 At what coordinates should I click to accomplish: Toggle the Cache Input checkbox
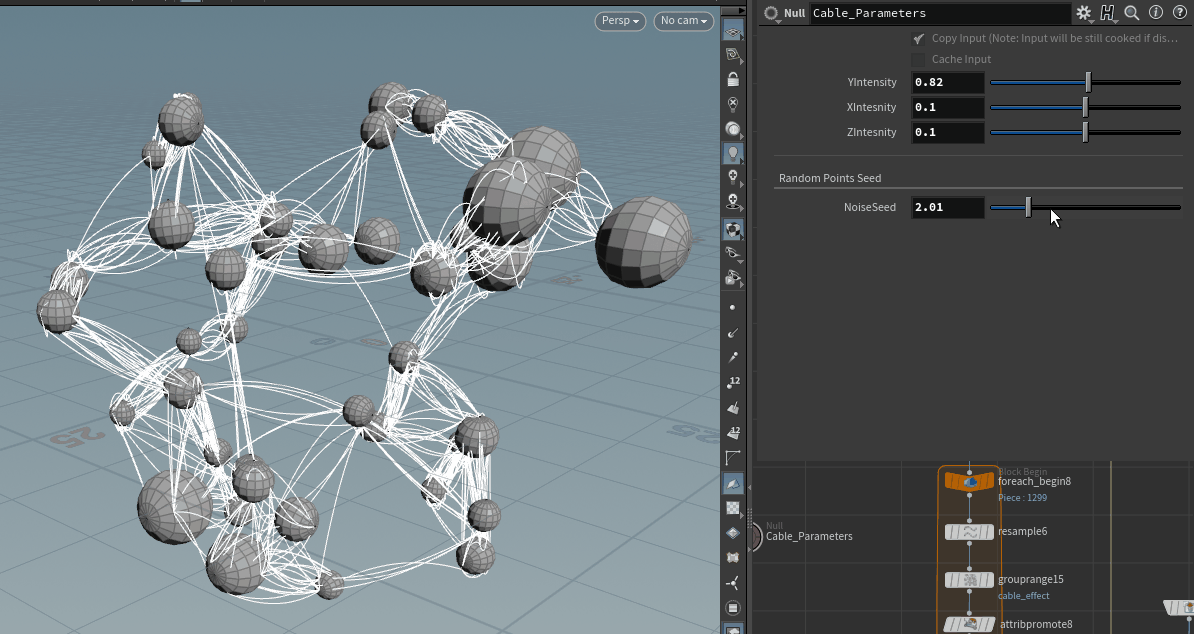point(918,59)
